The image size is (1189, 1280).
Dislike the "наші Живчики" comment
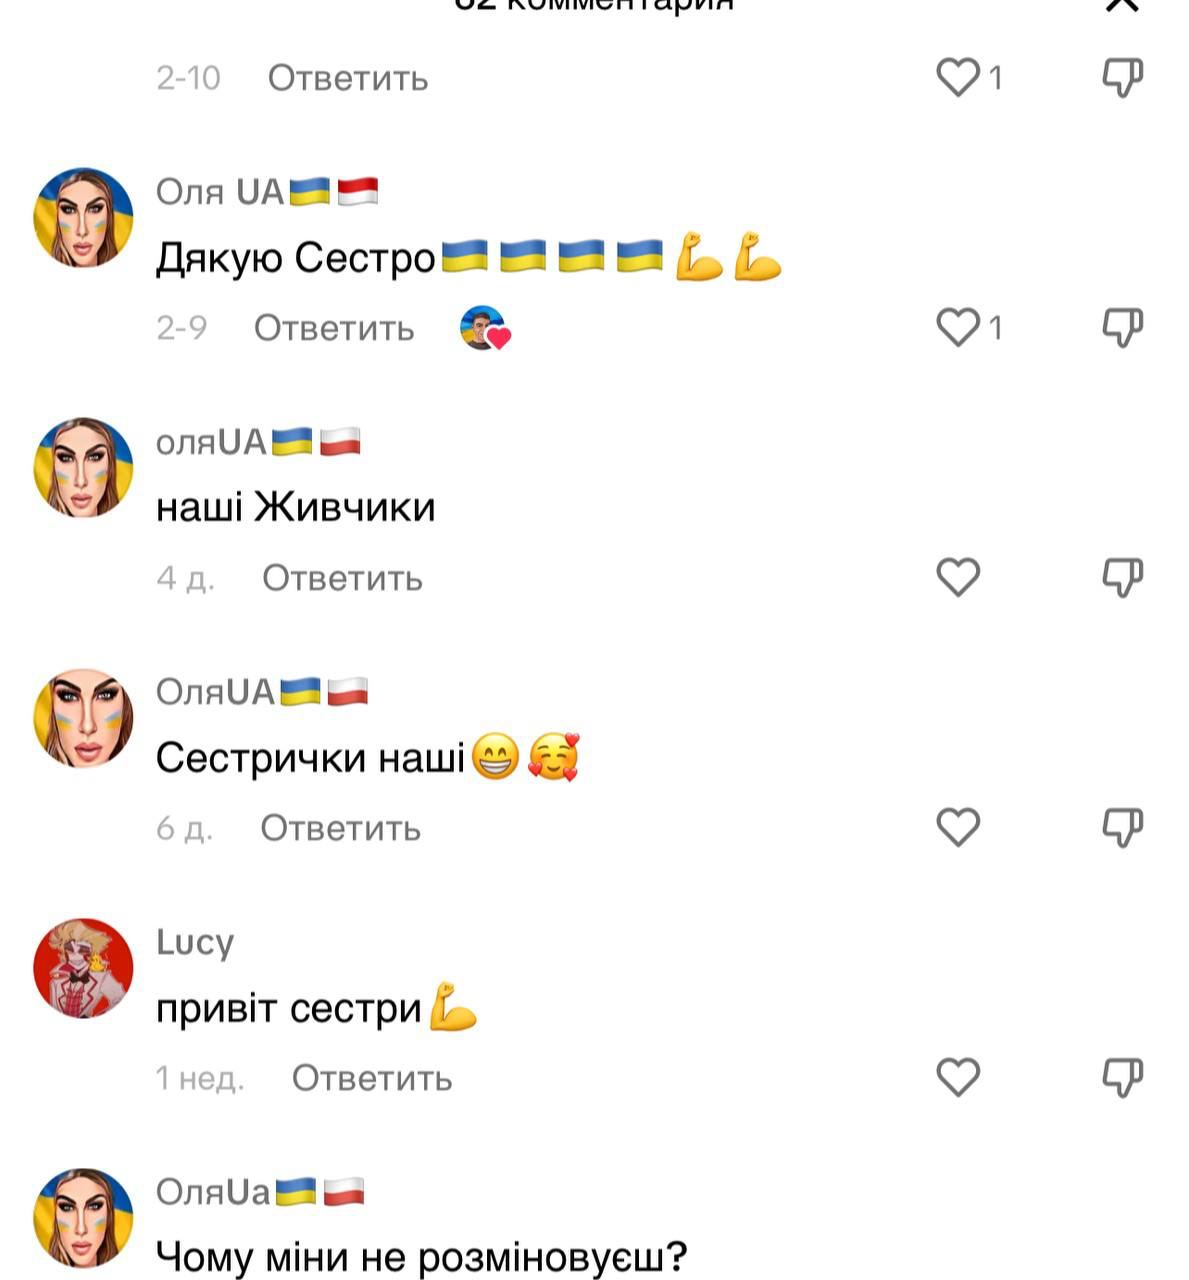pyautogui.click(x=1122, y=577)
